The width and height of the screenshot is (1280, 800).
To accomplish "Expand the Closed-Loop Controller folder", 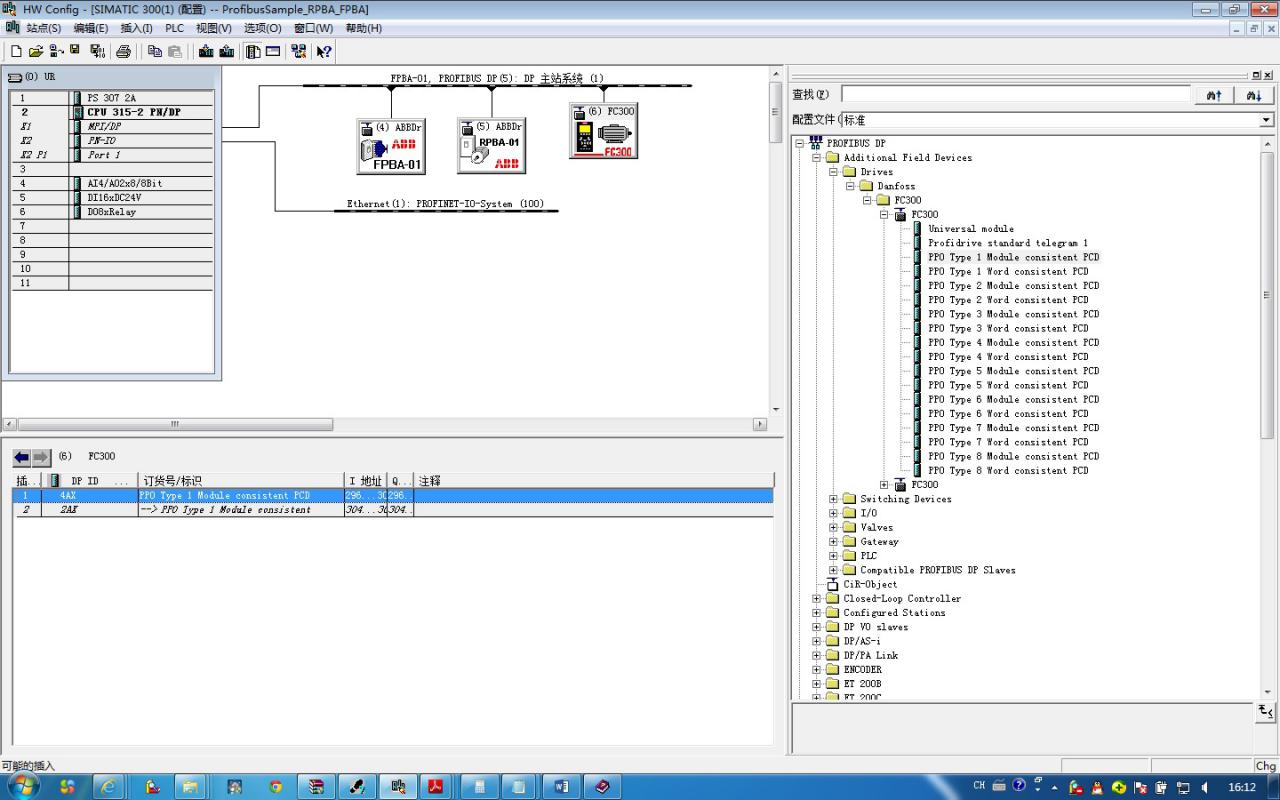I will [817, 598].
